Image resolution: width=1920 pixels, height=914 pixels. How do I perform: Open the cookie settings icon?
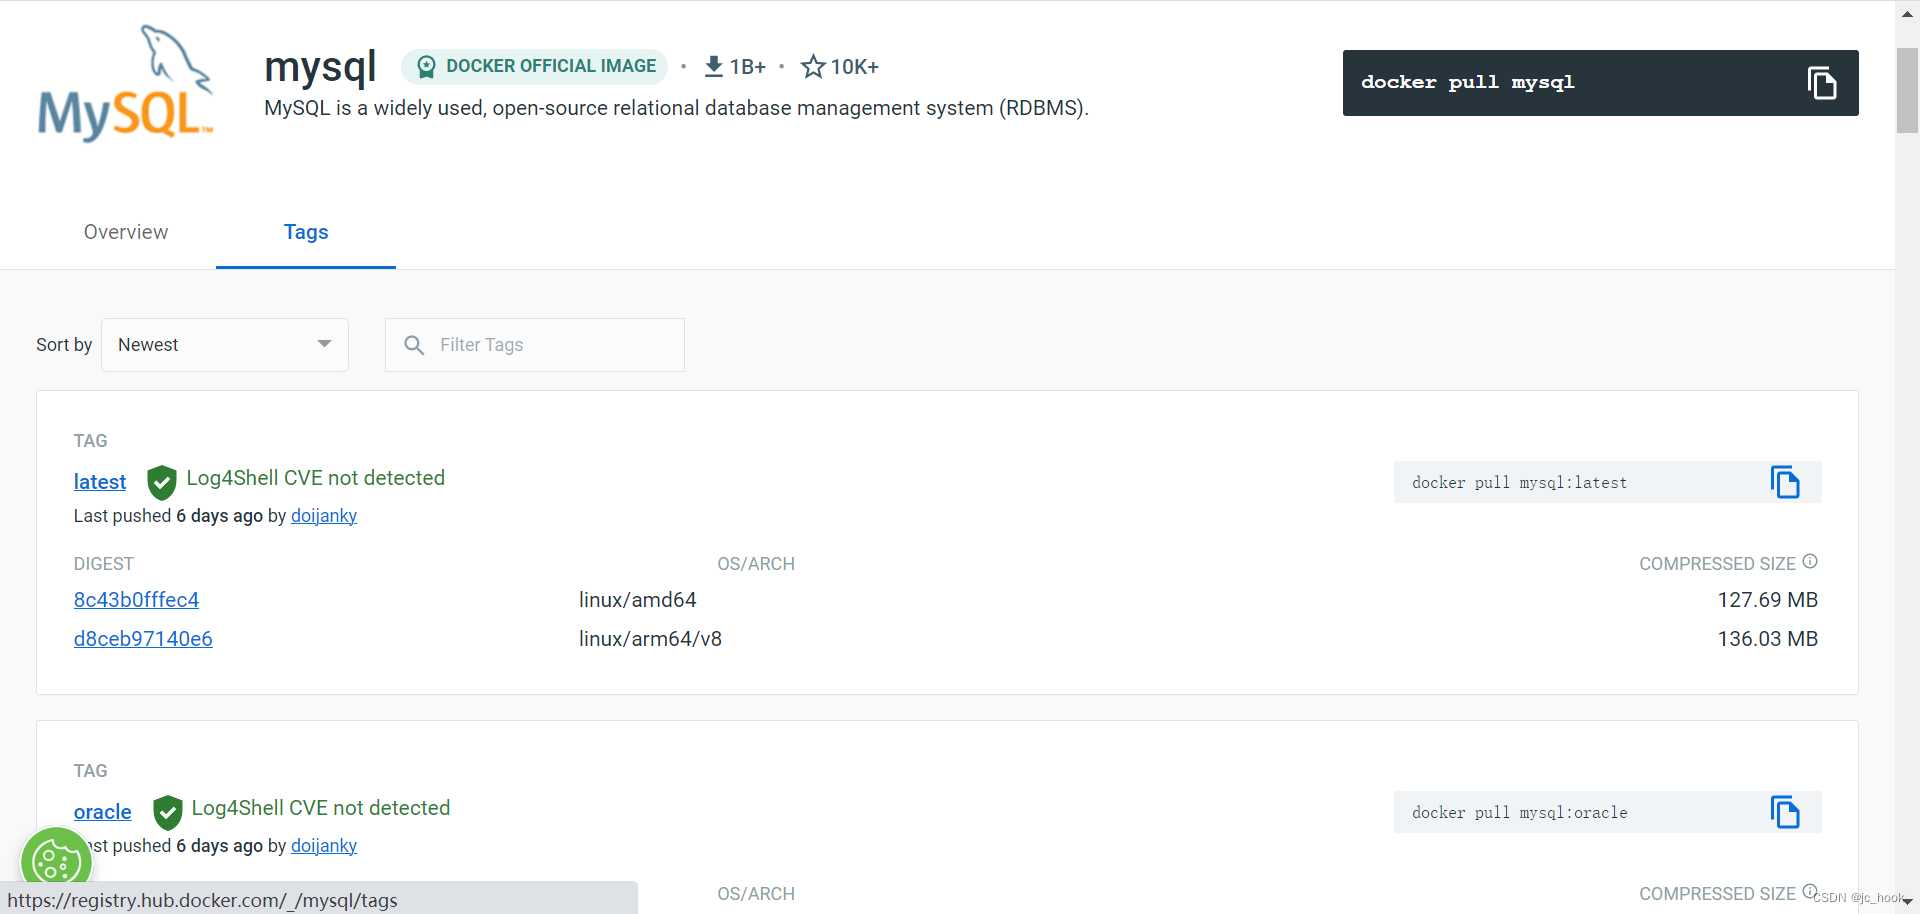point(56,861)
